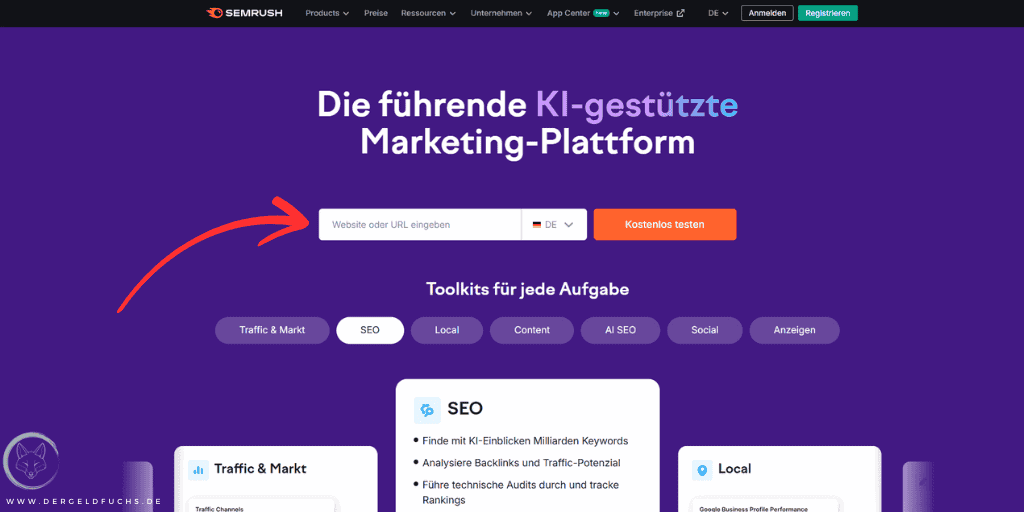This screenshot has height=512, width=1024.
Task: Expand the Ressourcen menu
Action: click(428, 13)
